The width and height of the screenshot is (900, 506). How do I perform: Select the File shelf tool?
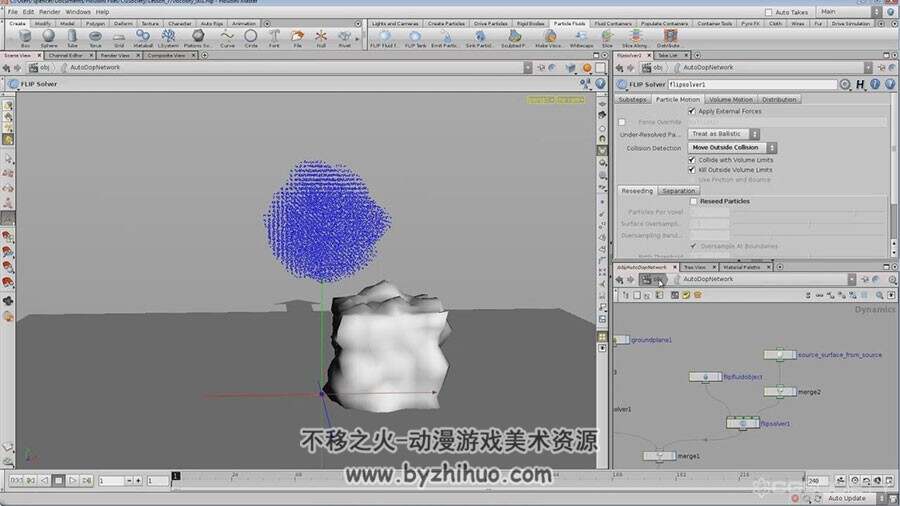(297, 38)
